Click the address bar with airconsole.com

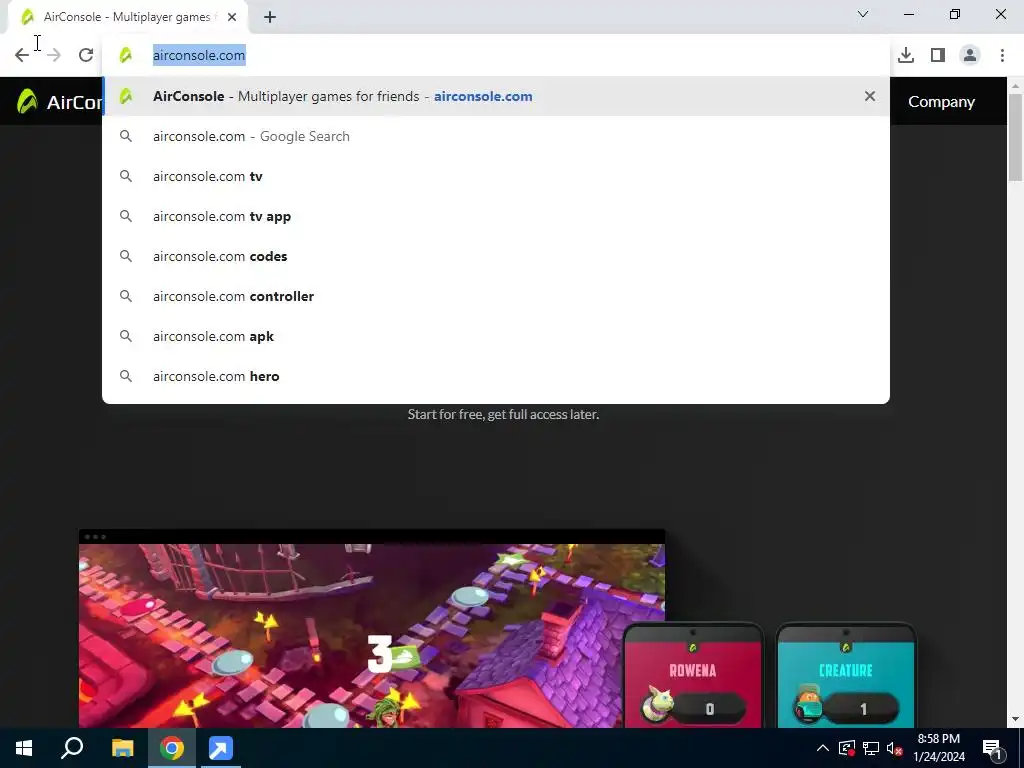click(496, 56)
